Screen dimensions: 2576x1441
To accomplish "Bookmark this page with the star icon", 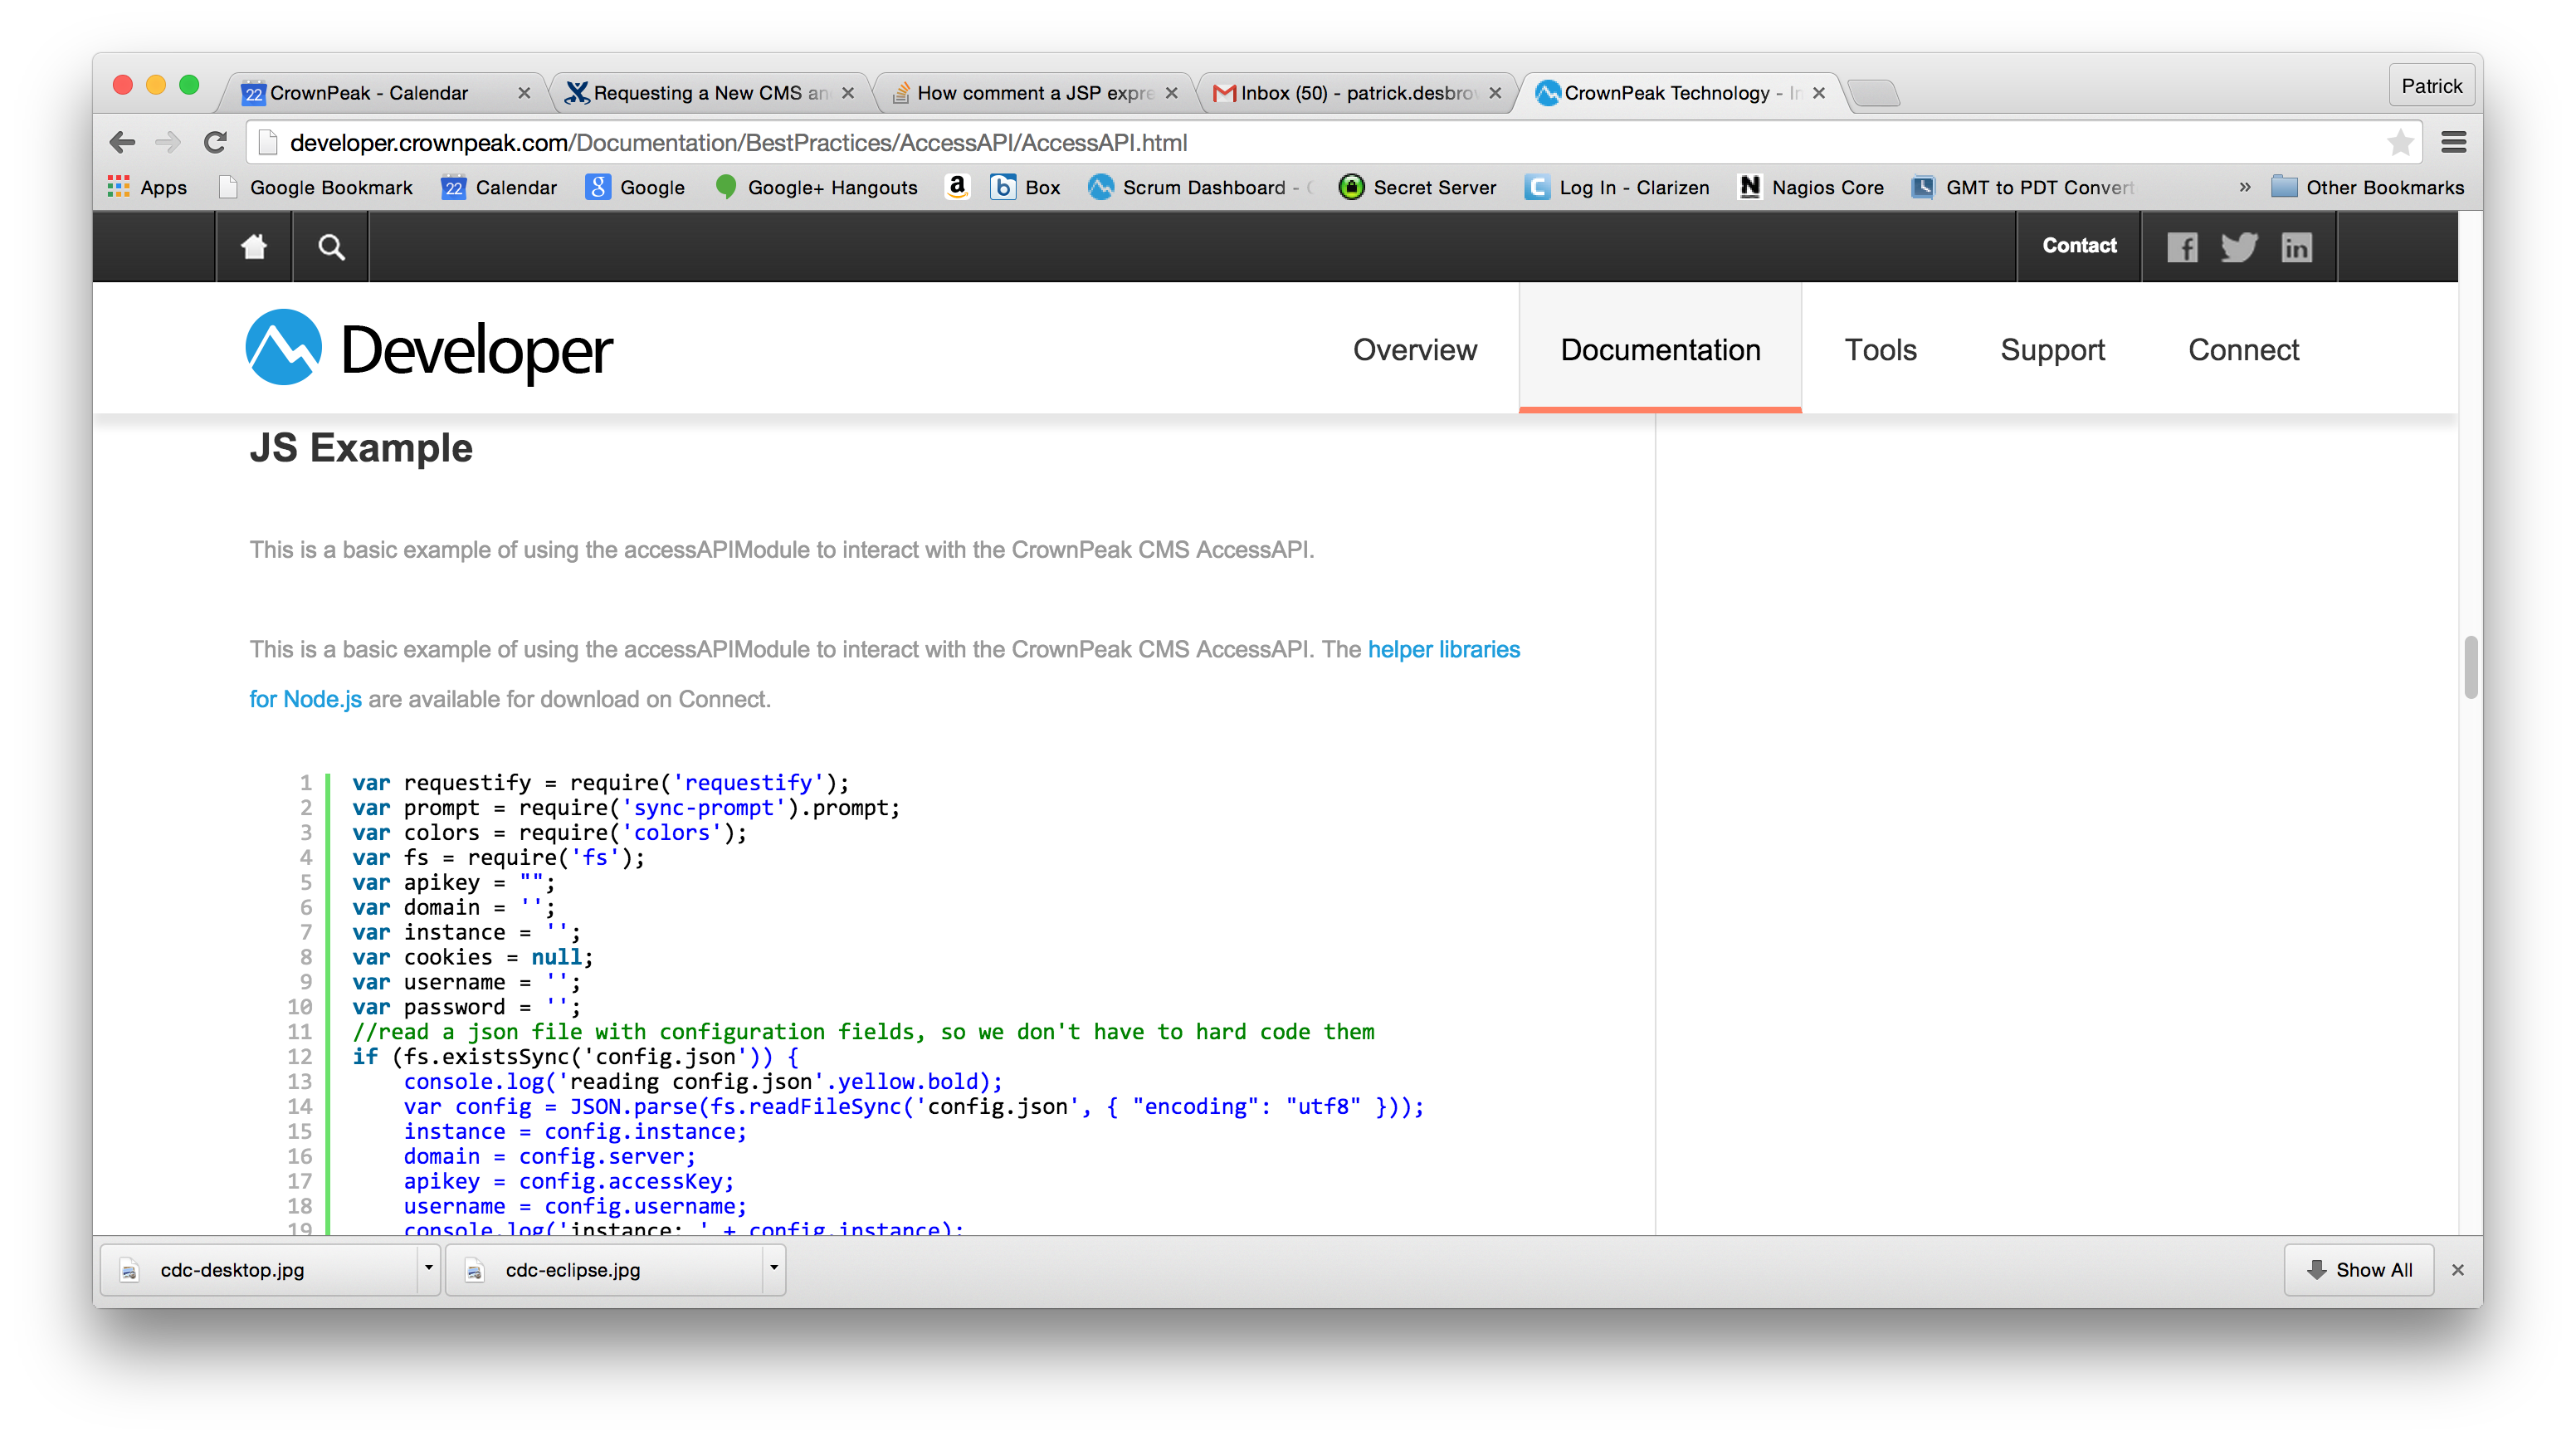I will 2400,142.
